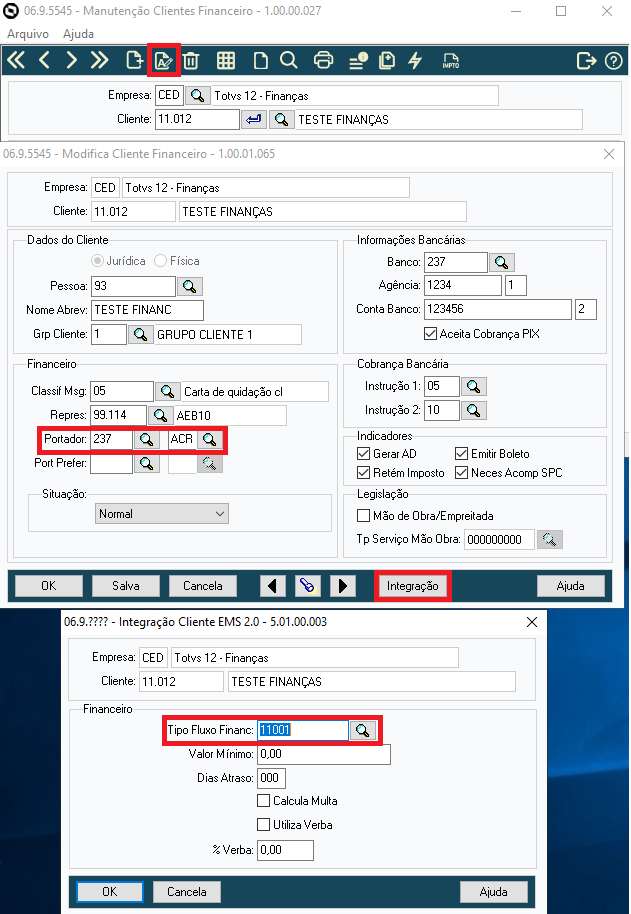Click the delete trash toolbar icon

click(191, 60)
